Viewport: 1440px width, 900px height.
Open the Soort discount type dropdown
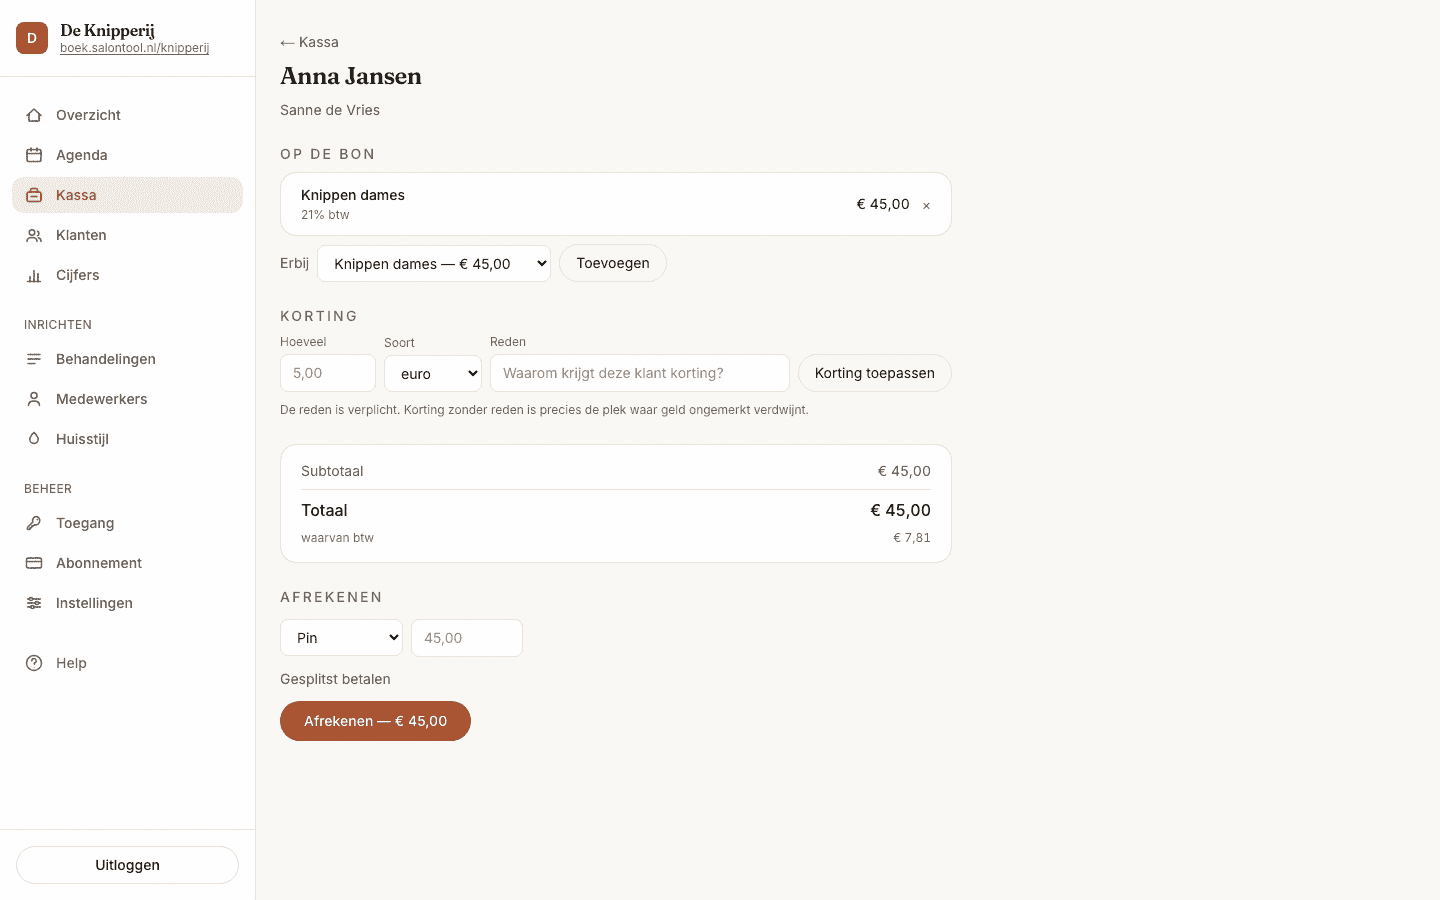(x=433, y=373)
